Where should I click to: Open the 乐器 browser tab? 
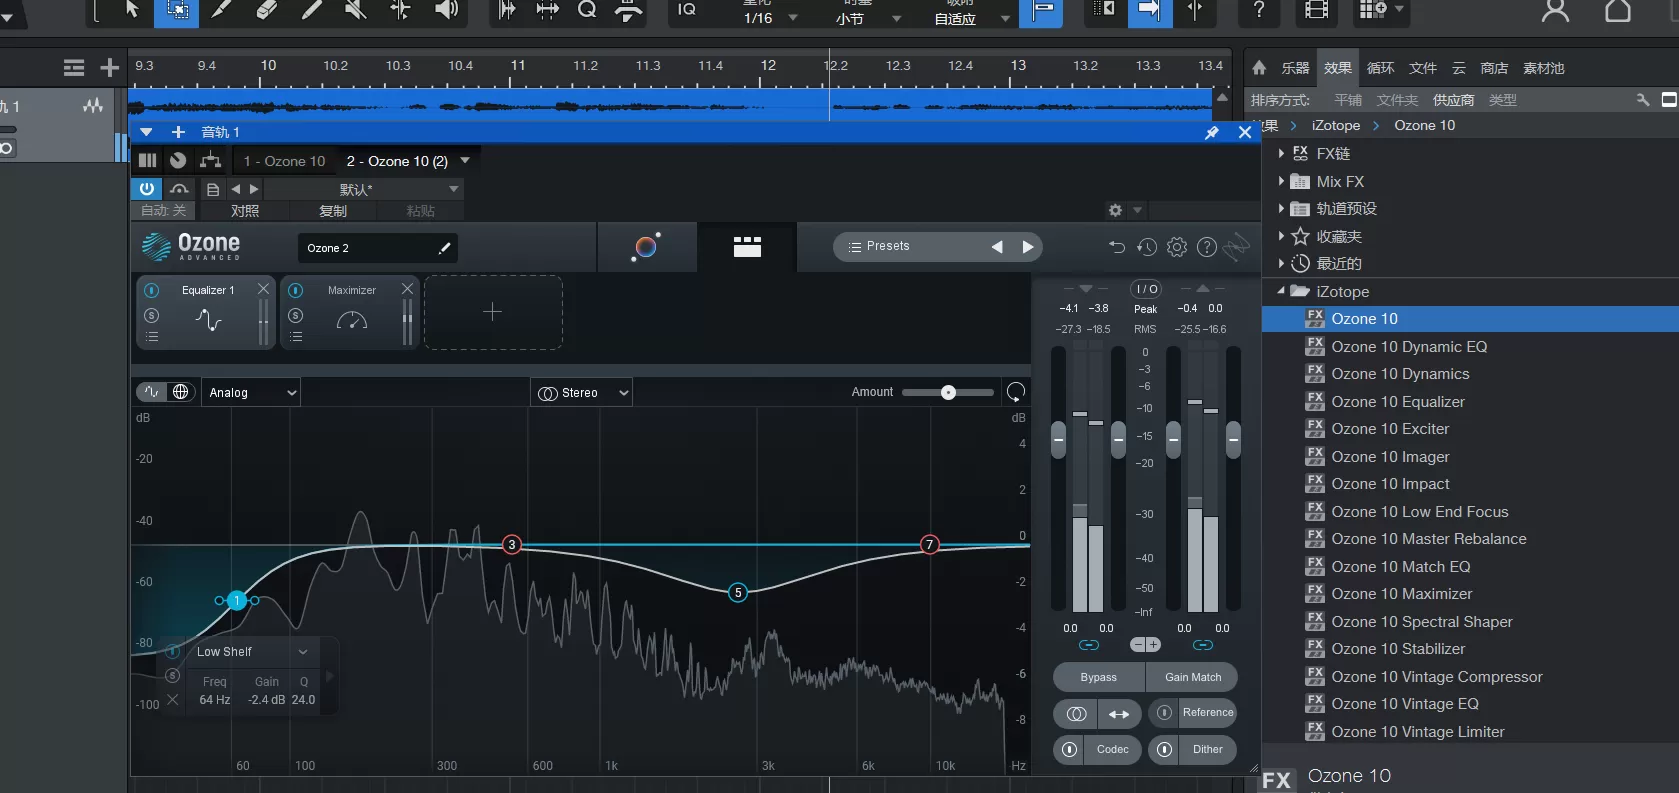click(1295, 68)
